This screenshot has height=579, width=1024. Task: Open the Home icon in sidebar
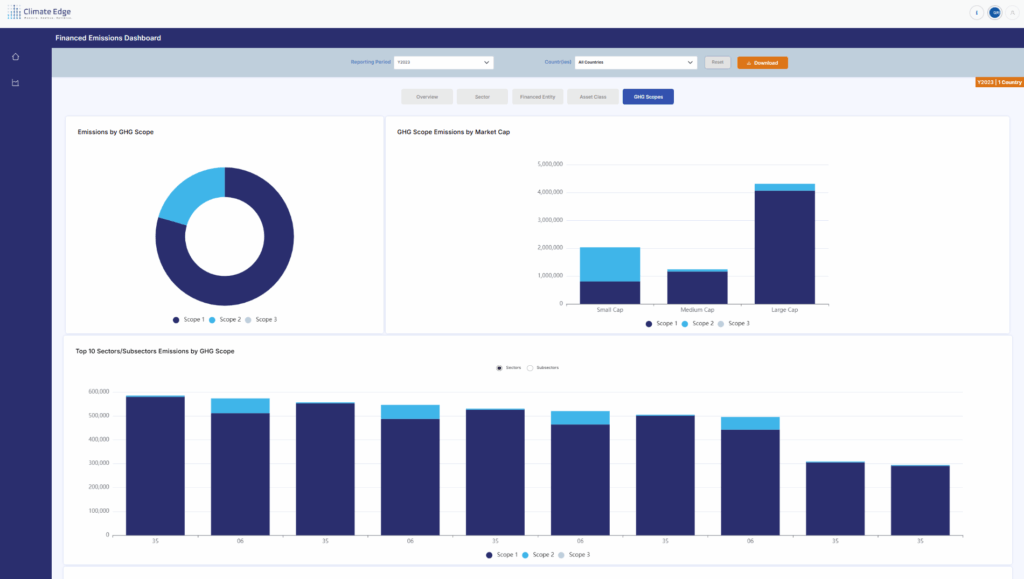coord(15,56)
